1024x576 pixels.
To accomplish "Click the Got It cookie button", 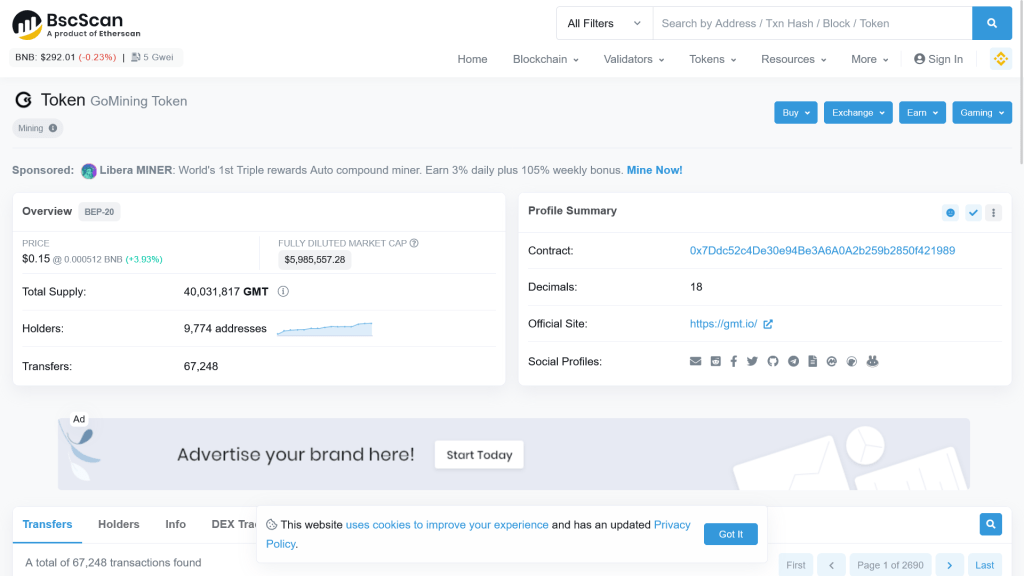I will [x=731, y=534].
